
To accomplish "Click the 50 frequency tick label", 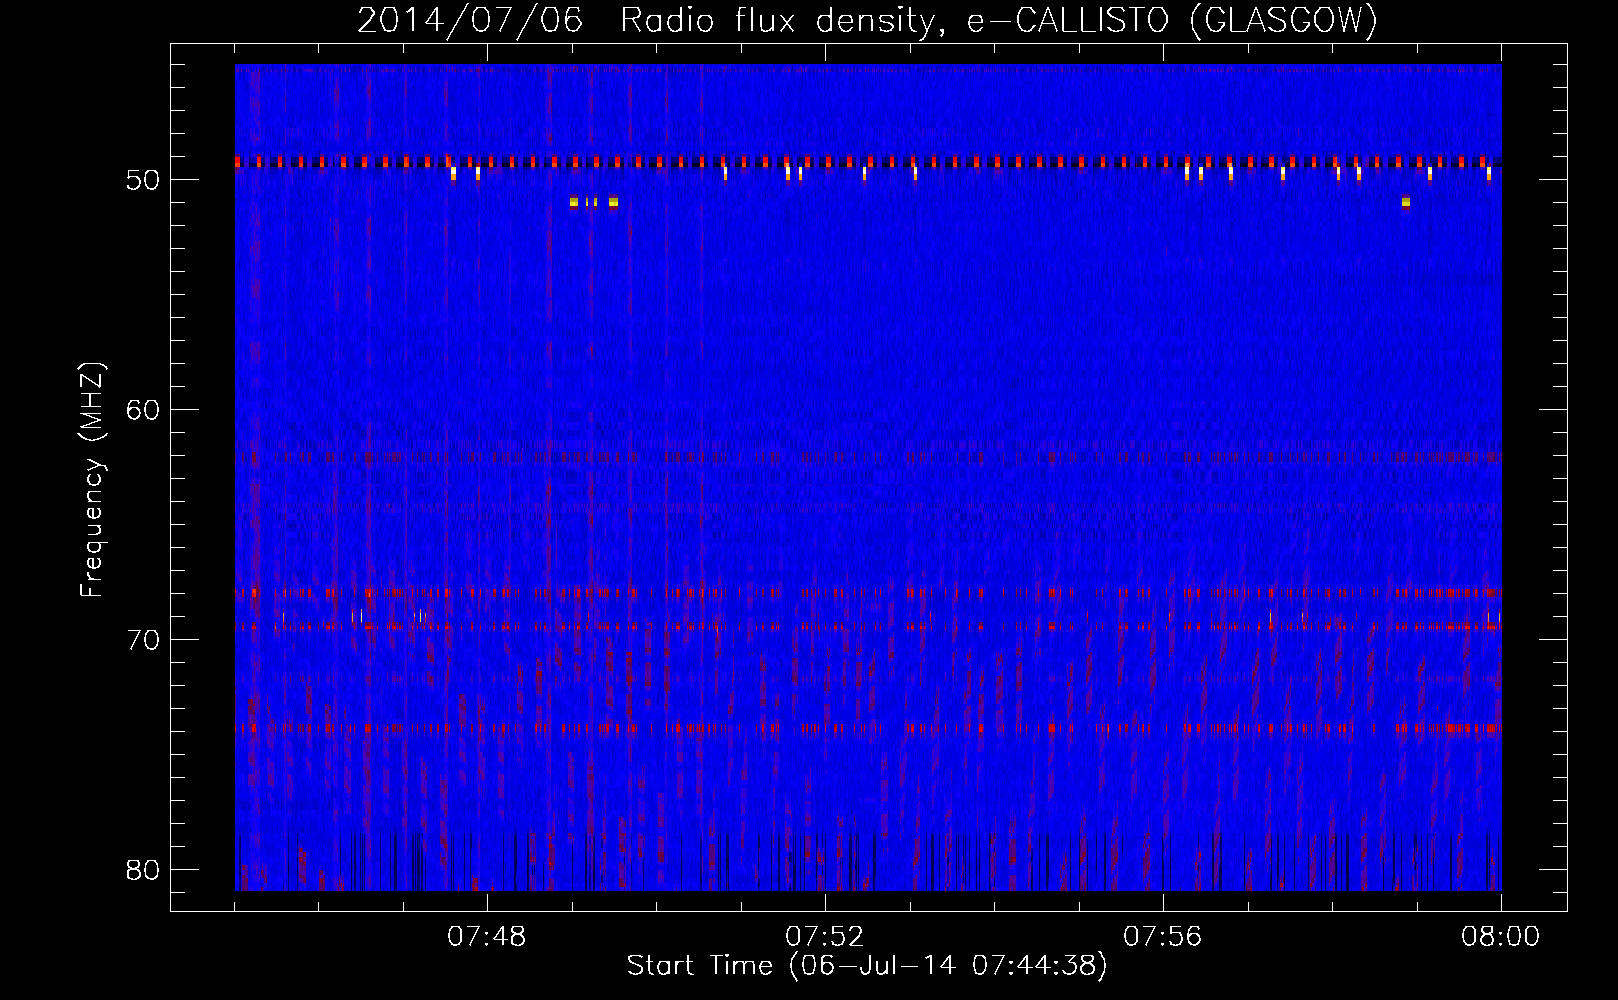I will pos(144,180).
